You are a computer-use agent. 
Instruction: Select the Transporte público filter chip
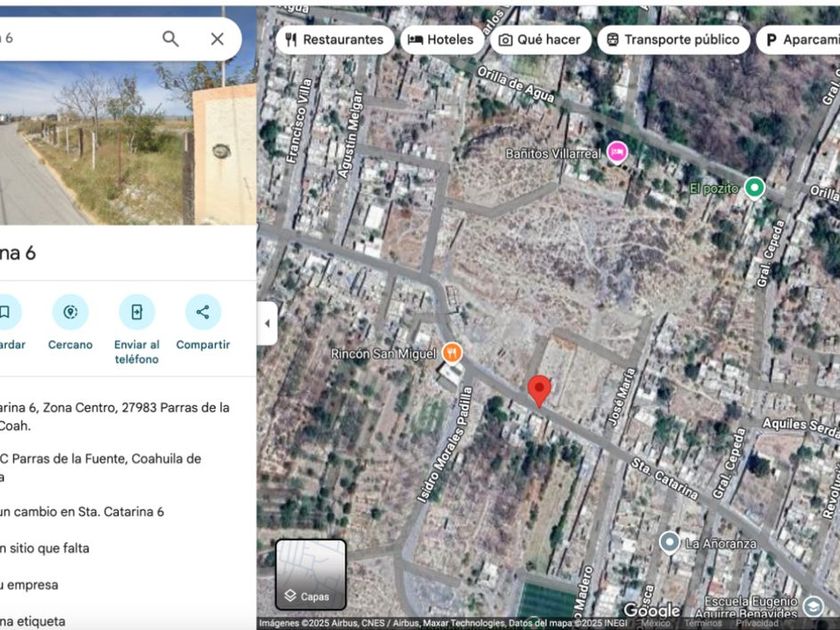[x=673, y=40]
